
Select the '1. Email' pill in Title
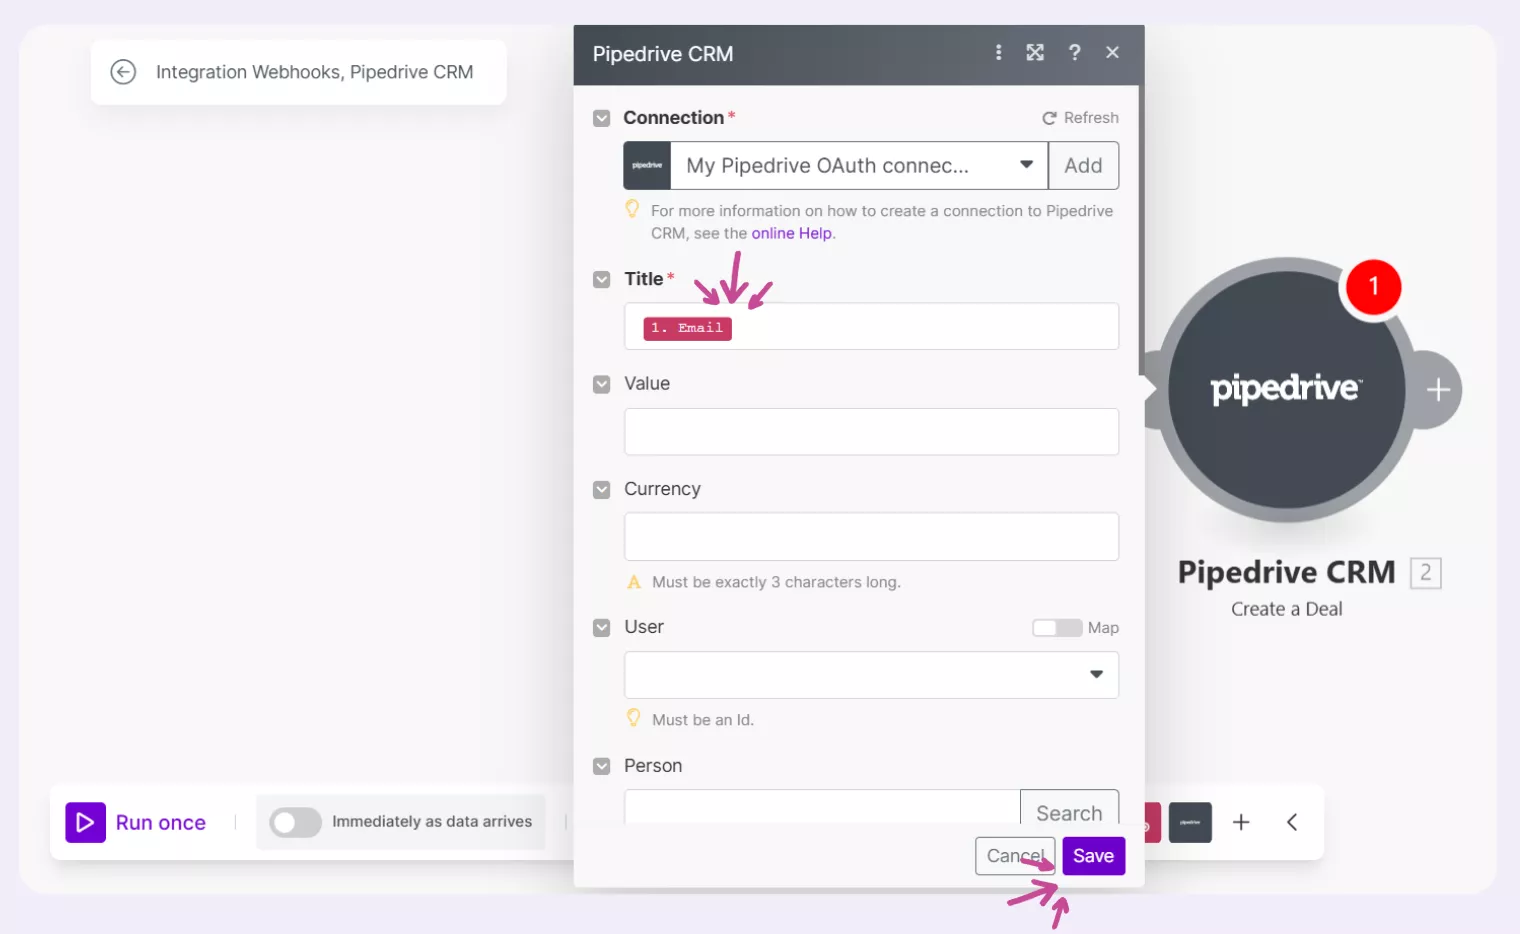coord(687,328)
